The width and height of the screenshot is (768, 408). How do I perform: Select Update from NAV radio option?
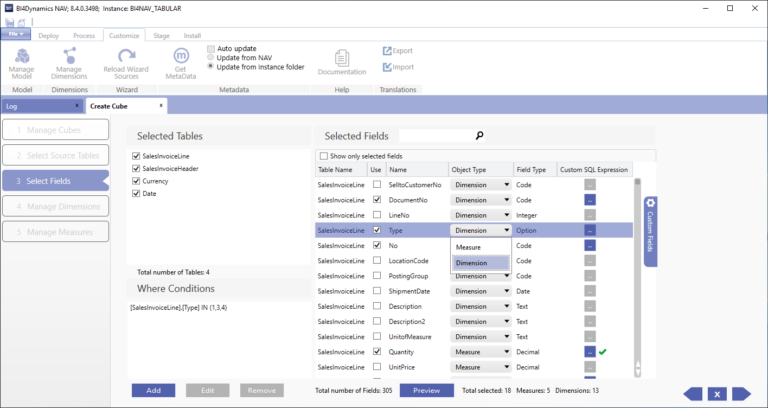pos(211,57)
